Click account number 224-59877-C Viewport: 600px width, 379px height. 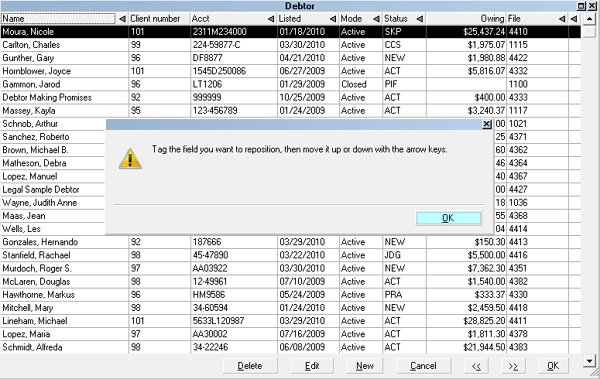[217, 45]
